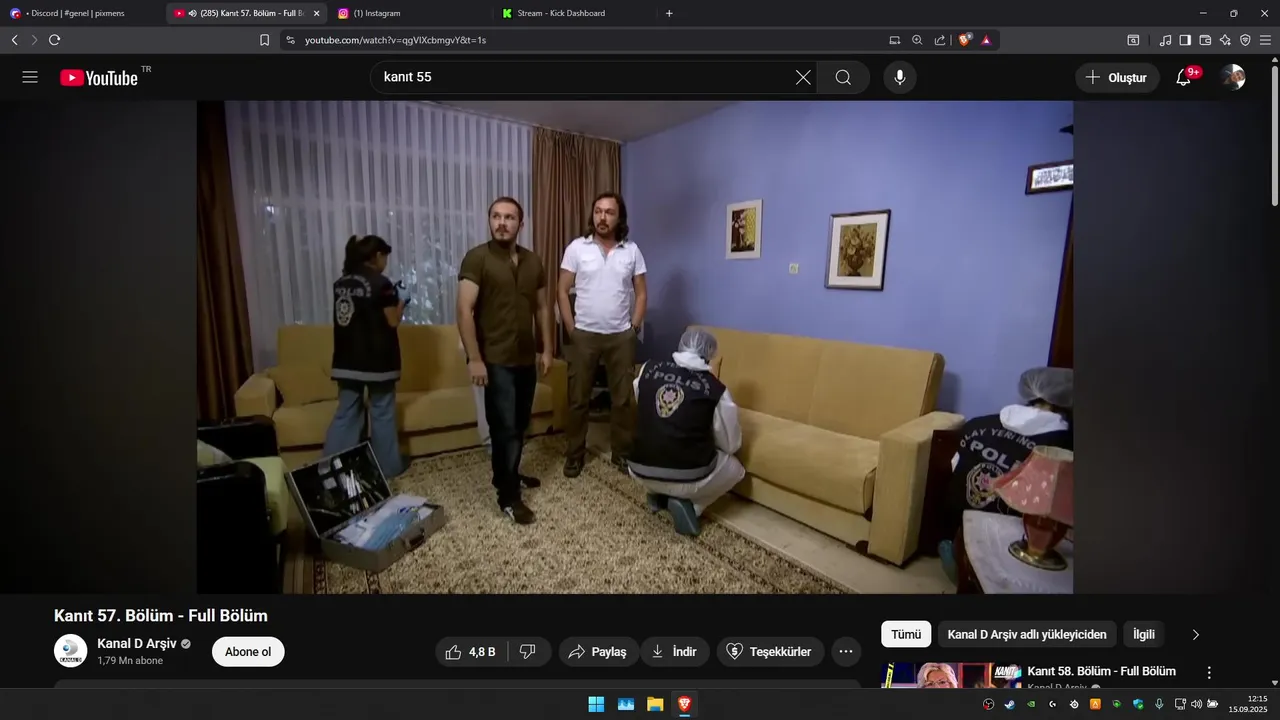Dislike the video with thumbs down
1280x720 pixels.
pos(528,652)
